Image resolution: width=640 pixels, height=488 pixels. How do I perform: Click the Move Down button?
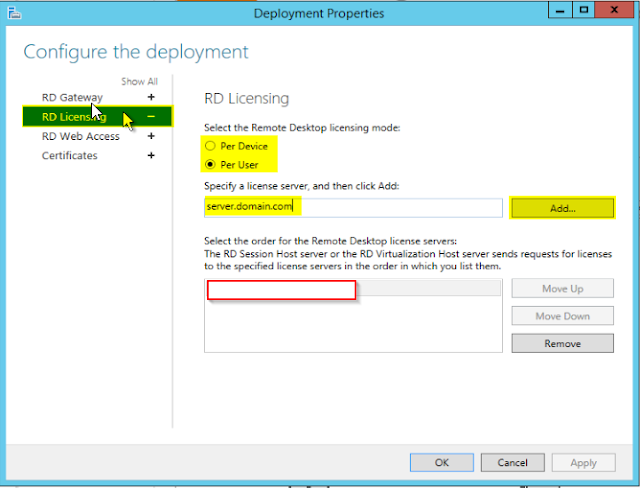562,316
